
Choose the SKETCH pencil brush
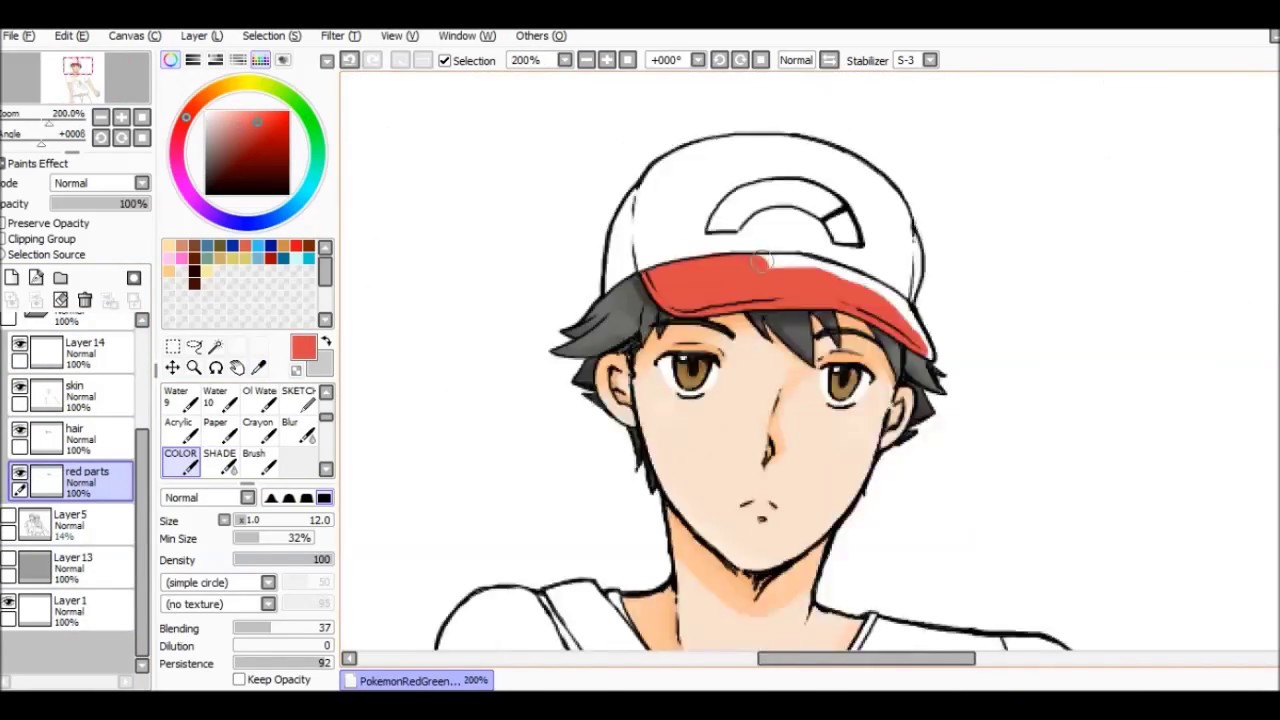[x=299, y=399]
